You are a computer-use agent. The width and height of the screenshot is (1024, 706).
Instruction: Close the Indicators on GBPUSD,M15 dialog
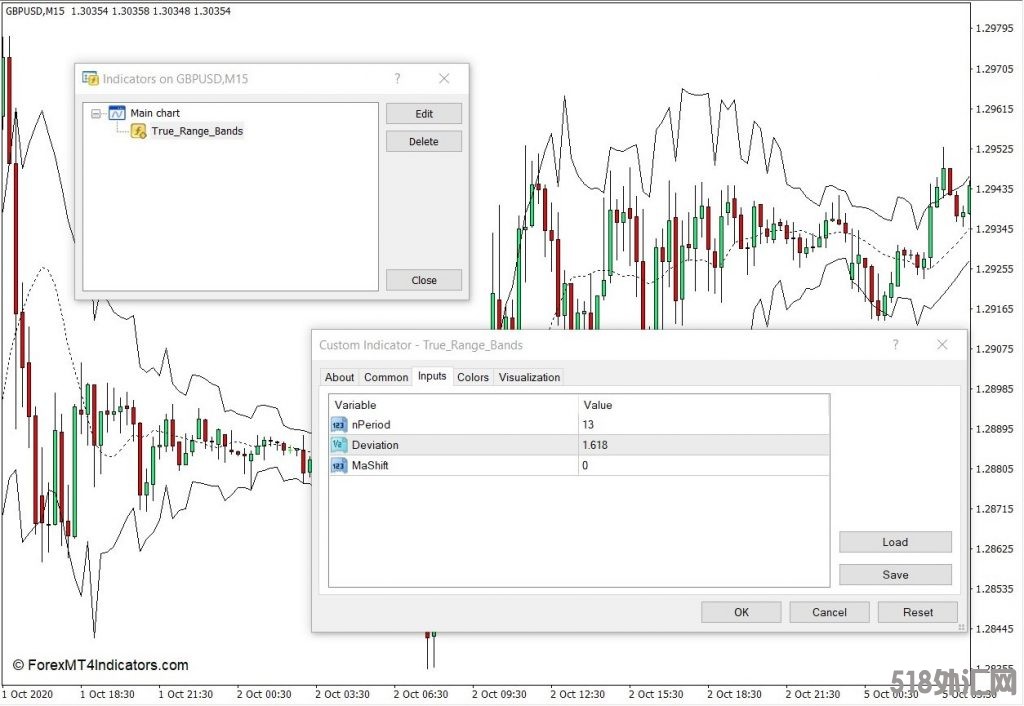(444, 79)
